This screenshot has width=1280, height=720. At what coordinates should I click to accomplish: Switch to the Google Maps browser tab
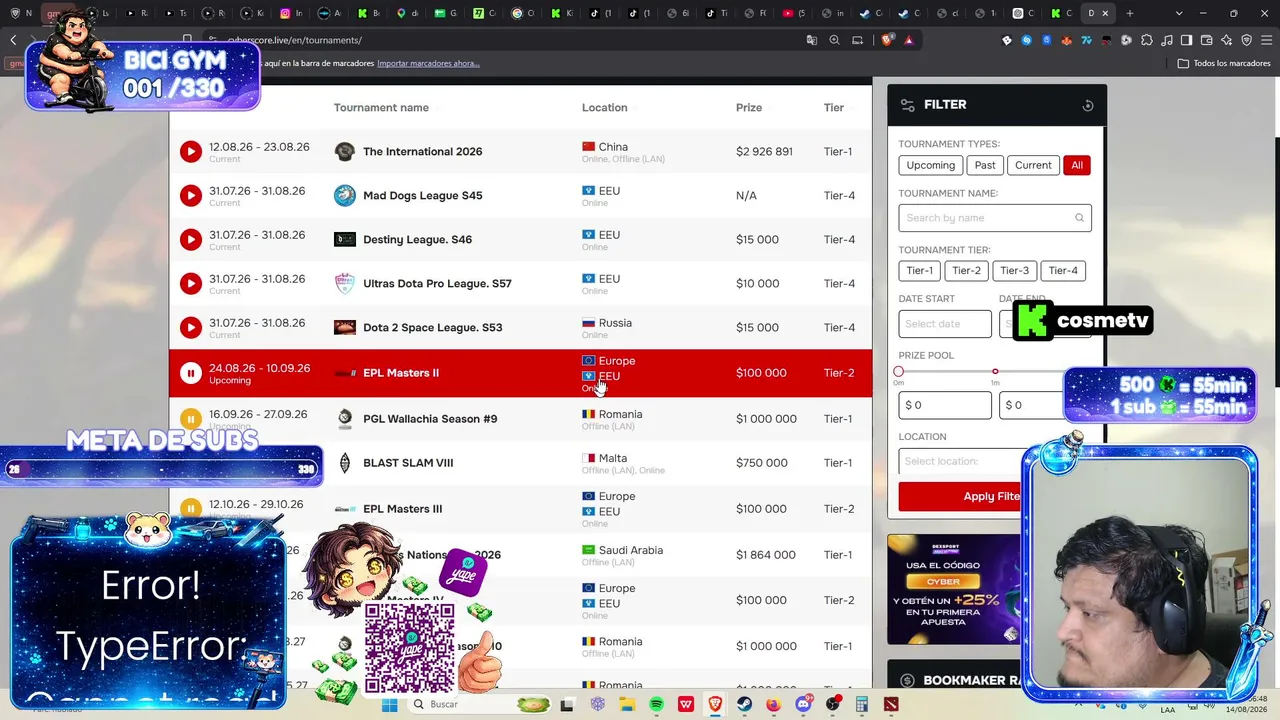click(407, 13)
